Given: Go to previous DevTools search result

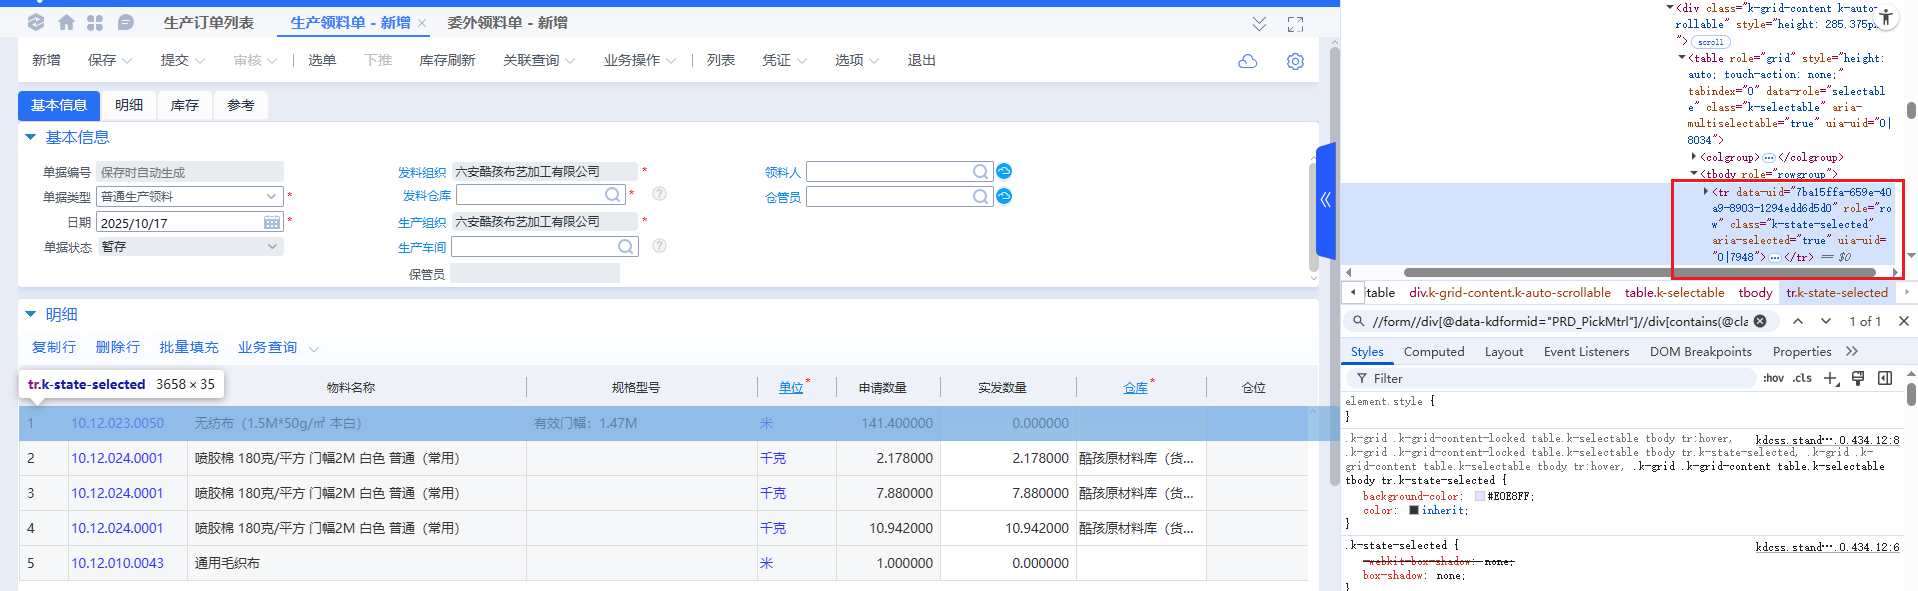Looking at the screenshot, I should click(1798, 321).
